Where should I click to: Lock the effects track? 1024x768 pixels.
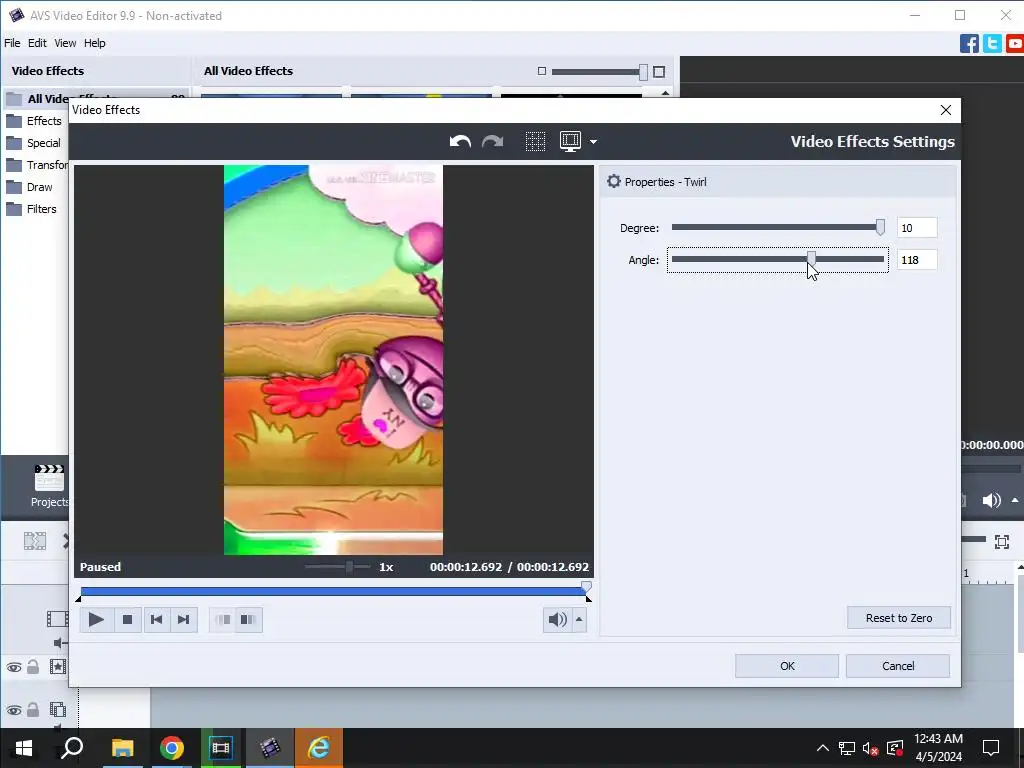click(x=33, y=667)
